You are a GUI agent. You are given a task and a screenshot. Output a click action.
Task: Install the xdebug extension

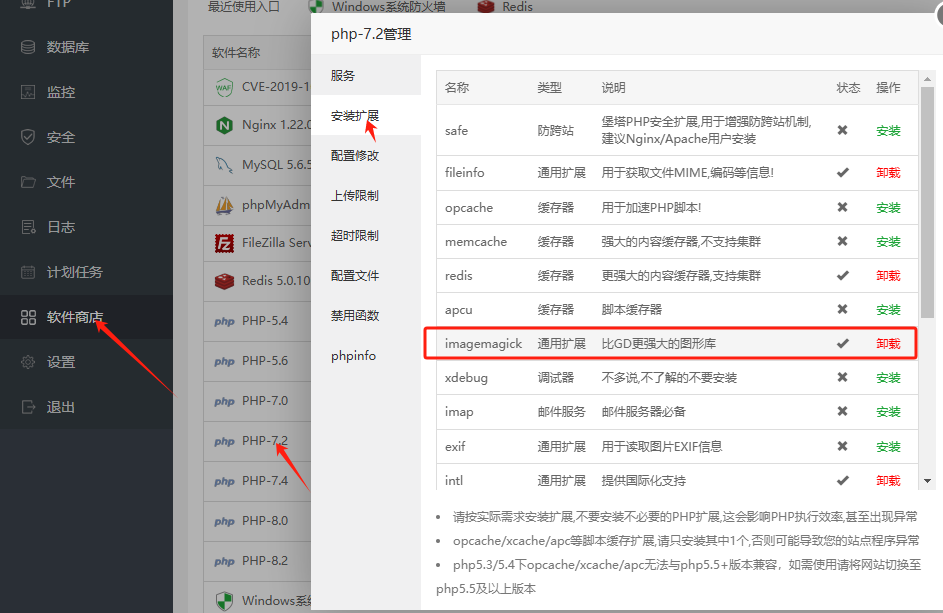888,378
